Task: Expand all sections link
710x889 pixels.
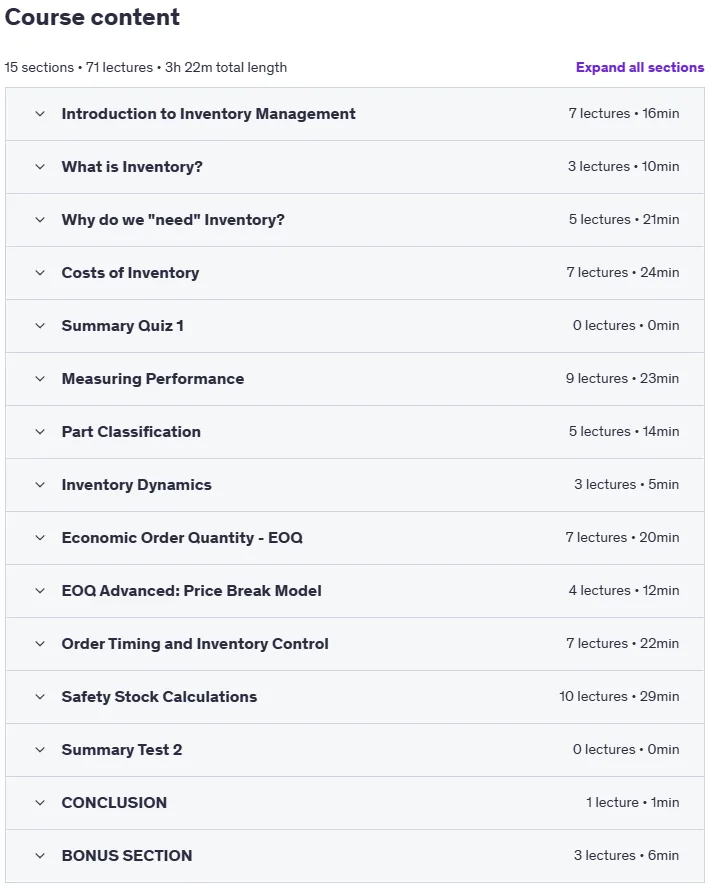Action: click(x=640, y=67)
